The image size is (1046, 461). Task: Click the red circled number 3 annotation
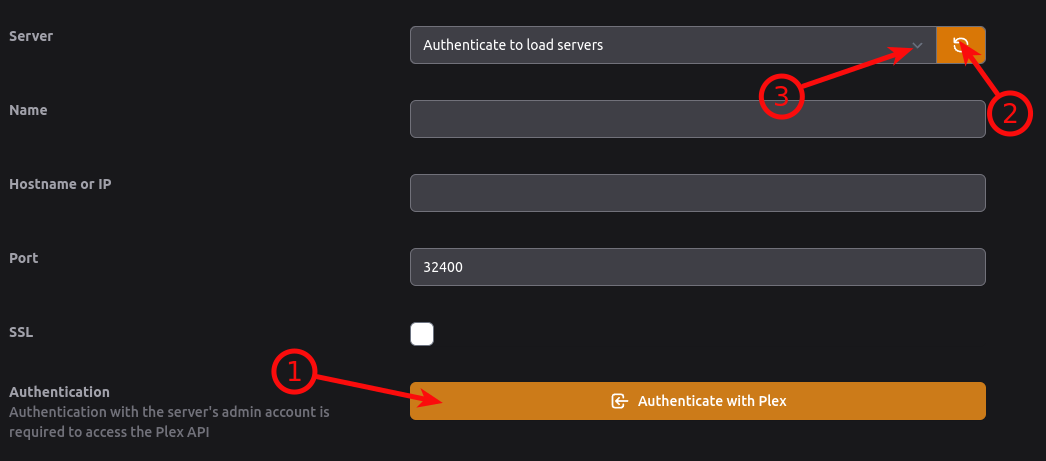coord(781,97)
